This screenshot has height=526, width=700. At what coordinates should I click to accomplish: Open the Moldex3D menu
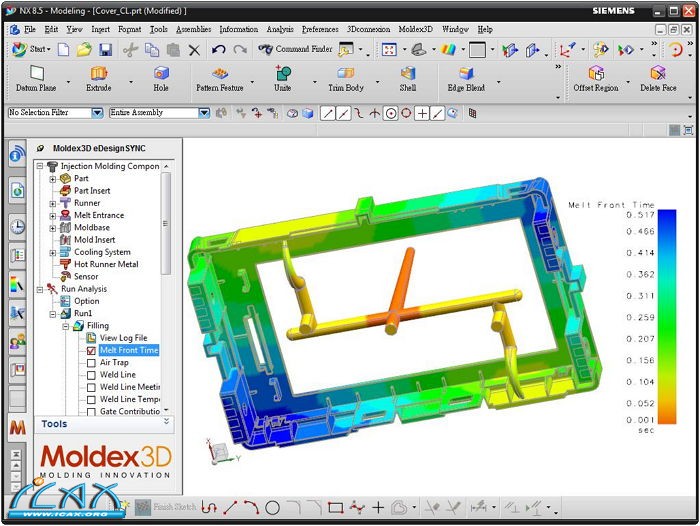click(416, 29)
